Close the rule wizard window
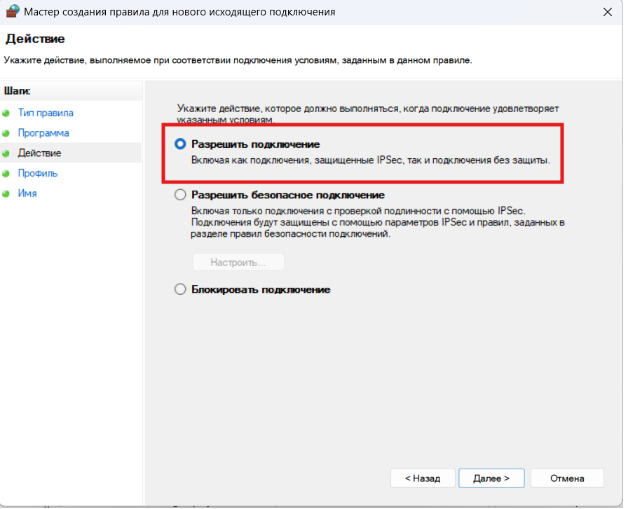The height and width of the screenshot is (509, 624). 607,12
